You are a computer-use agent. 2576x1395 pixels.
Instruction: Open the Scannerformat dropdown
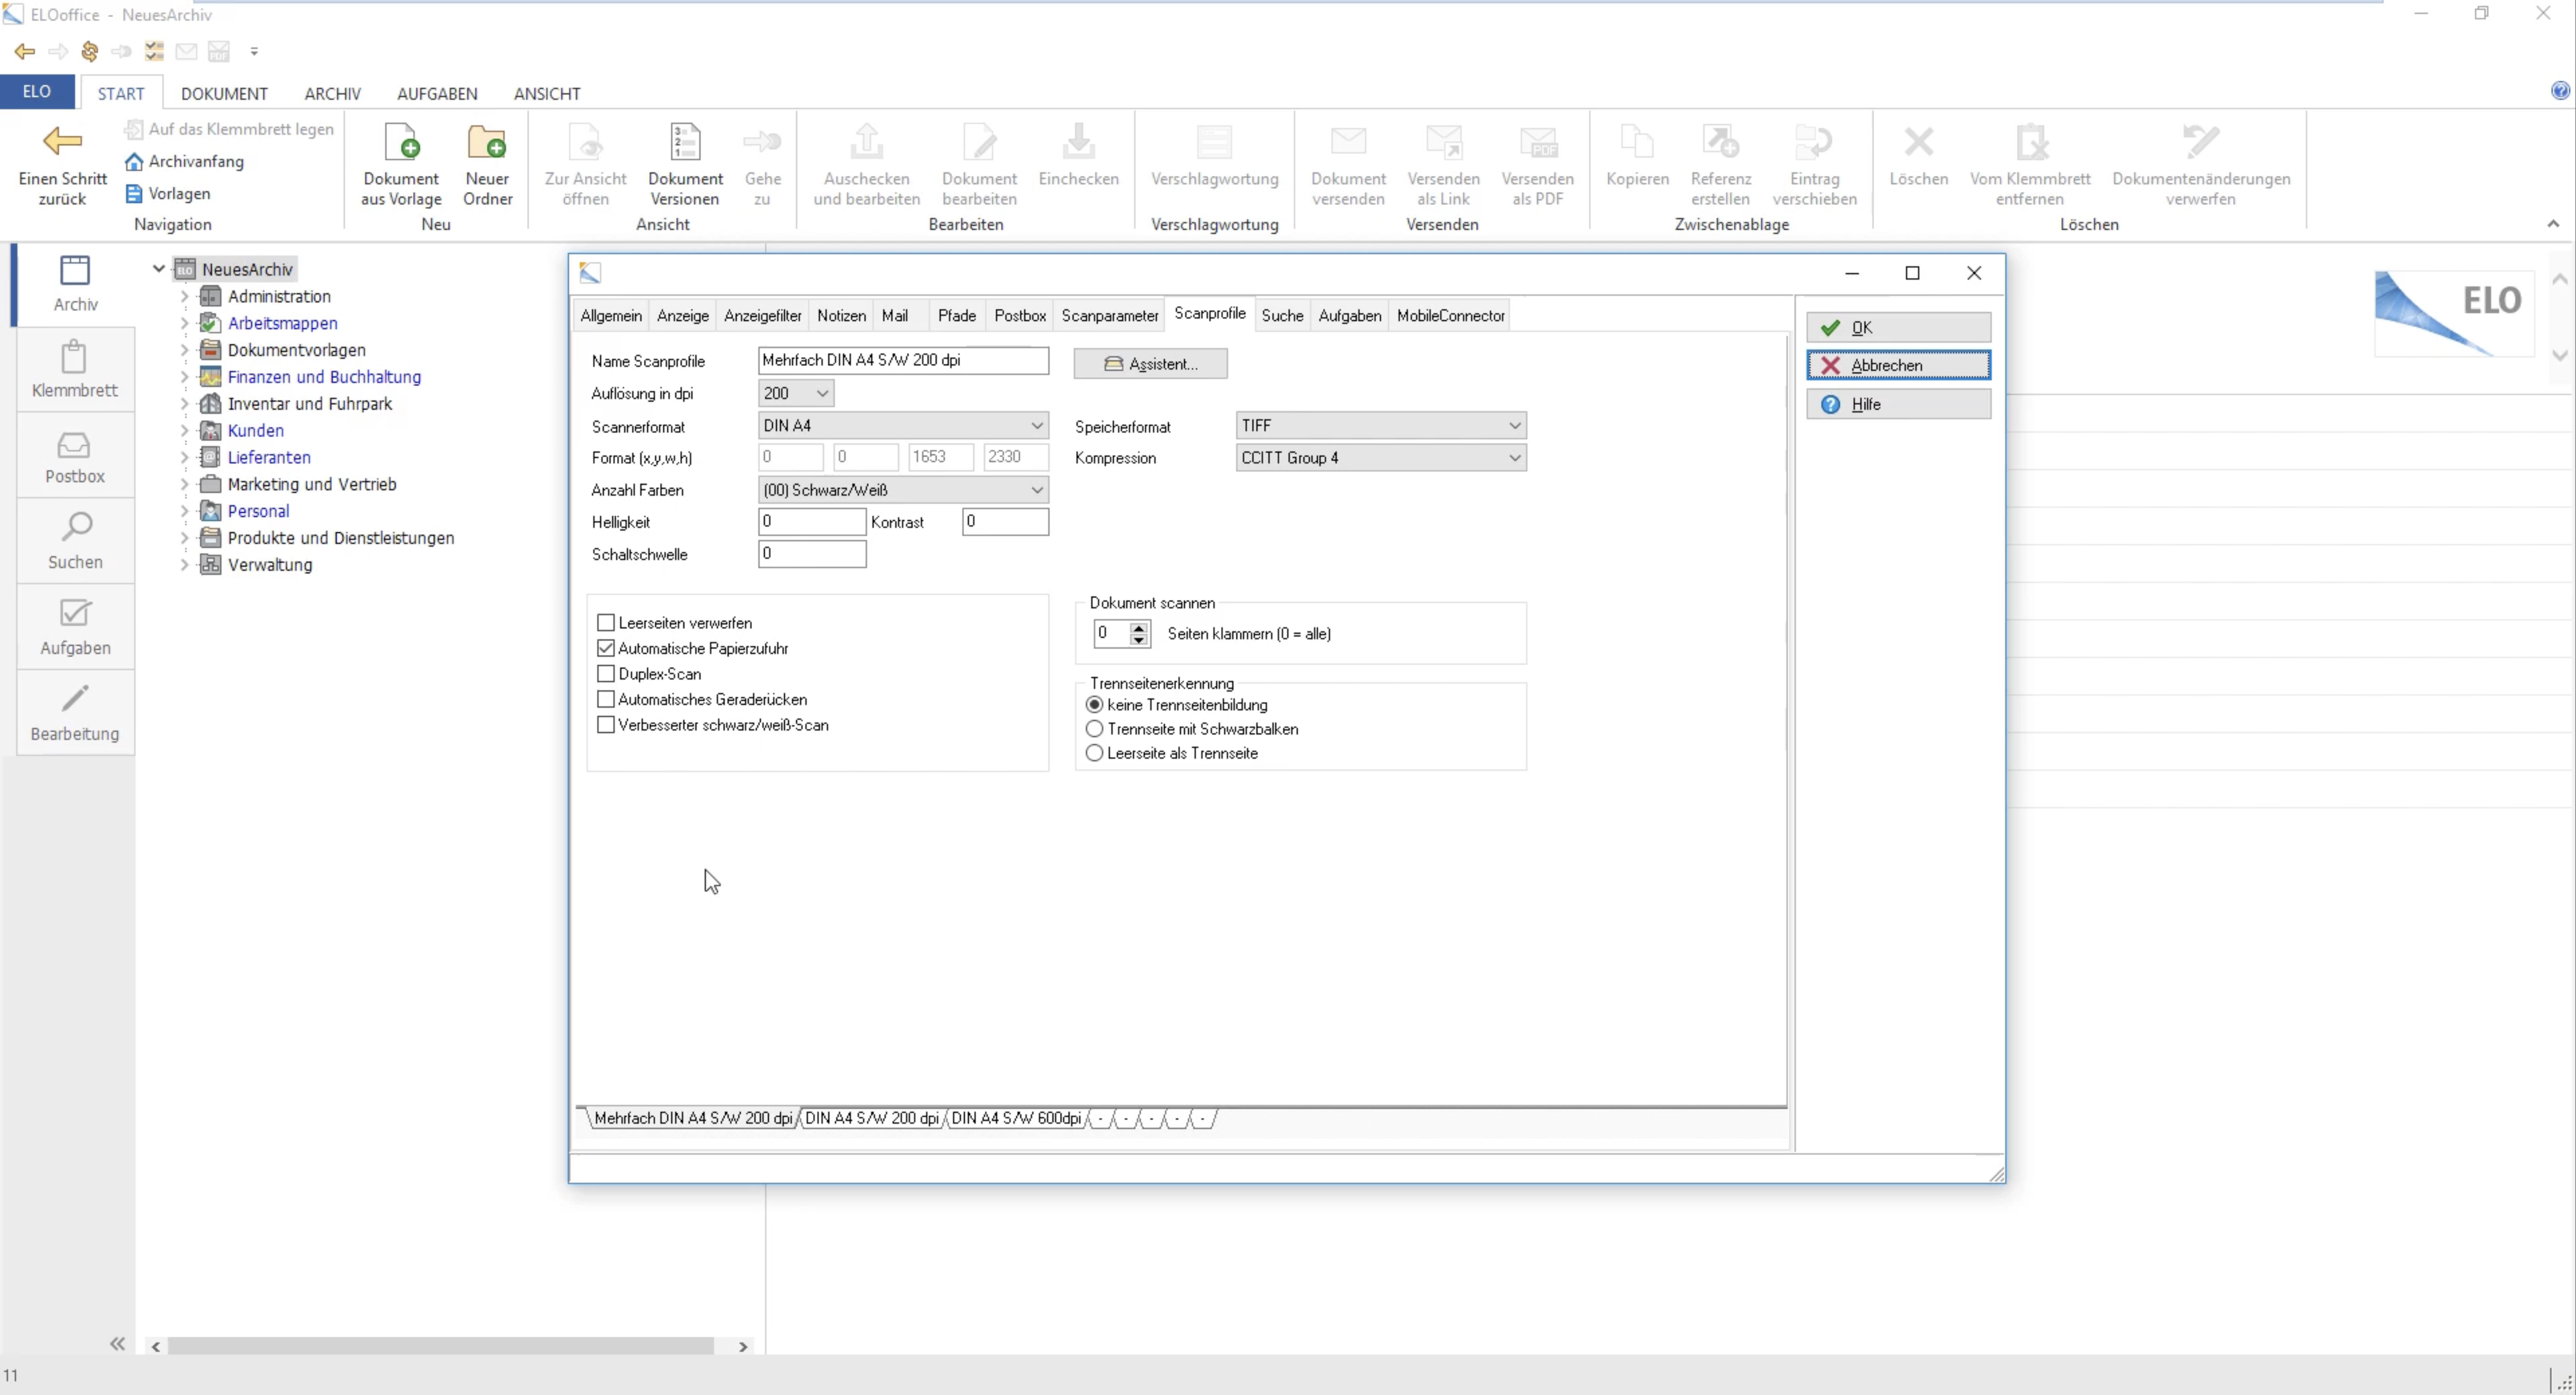903,425
